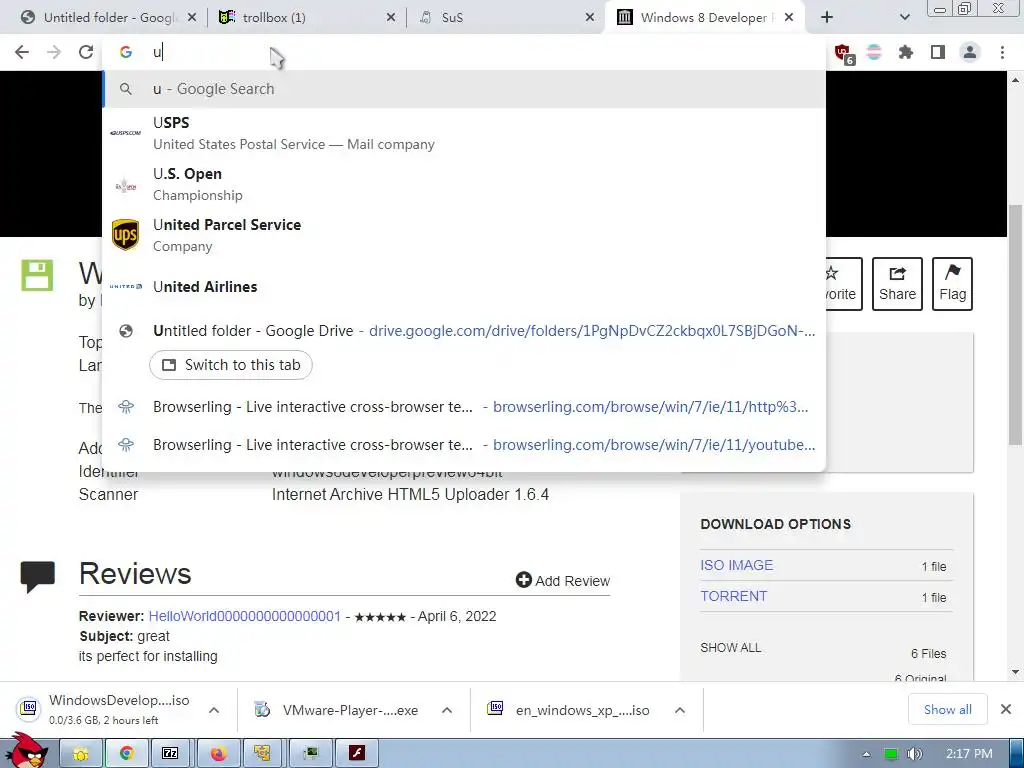Close the trollbox (1) tab
This screenshot has height=768, width=1024.
(x=391, y=18)
